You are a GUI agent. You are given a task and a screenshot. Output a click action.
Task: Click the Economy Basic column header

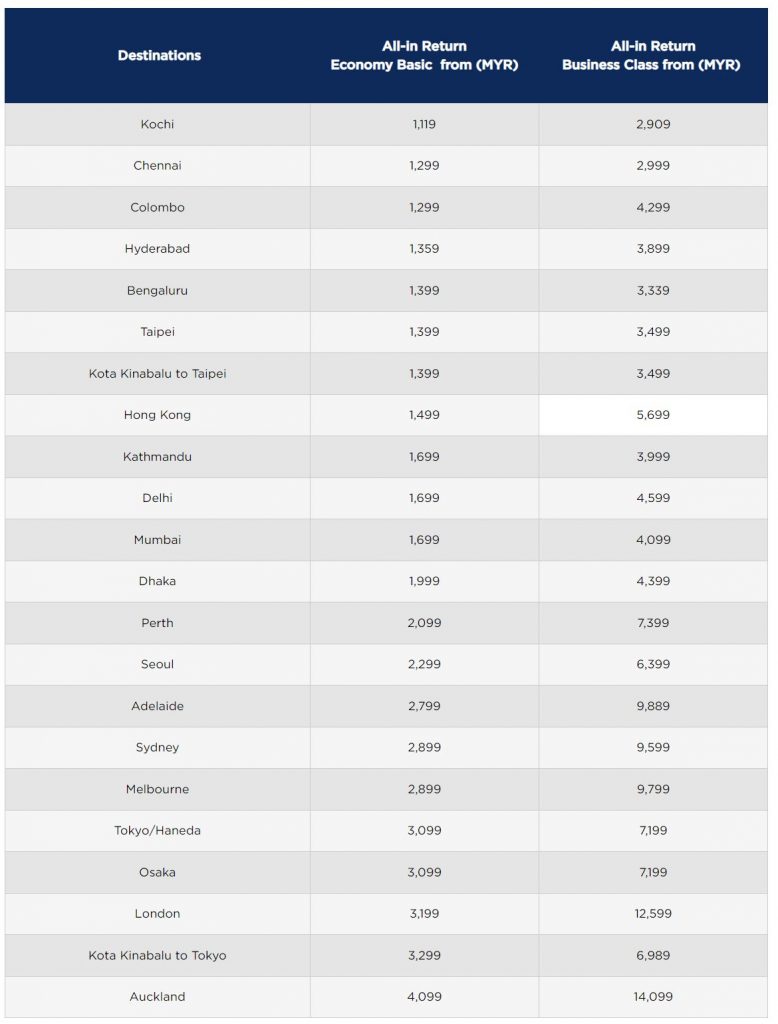[424, 56]
